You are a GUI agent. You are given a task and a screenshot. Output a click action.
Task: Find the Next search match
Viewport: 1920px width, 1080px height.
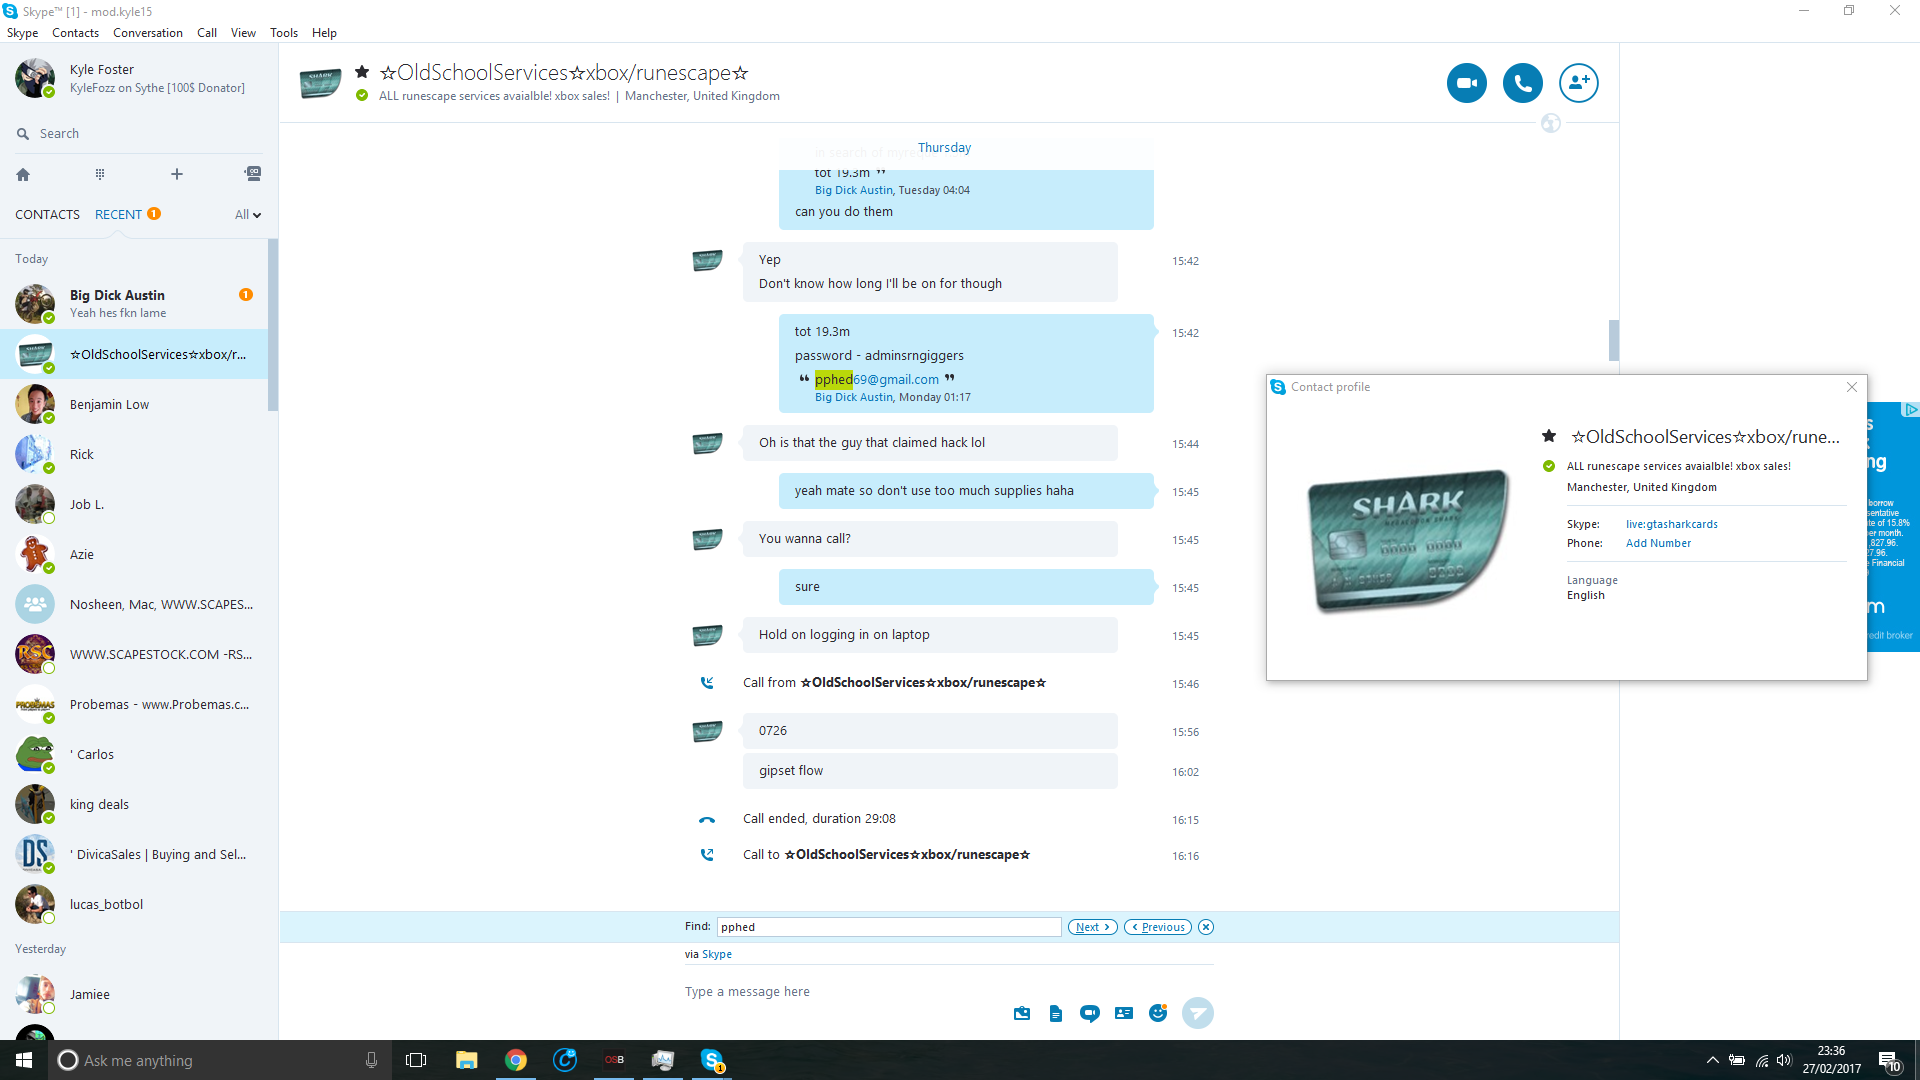coord(1092,927)
